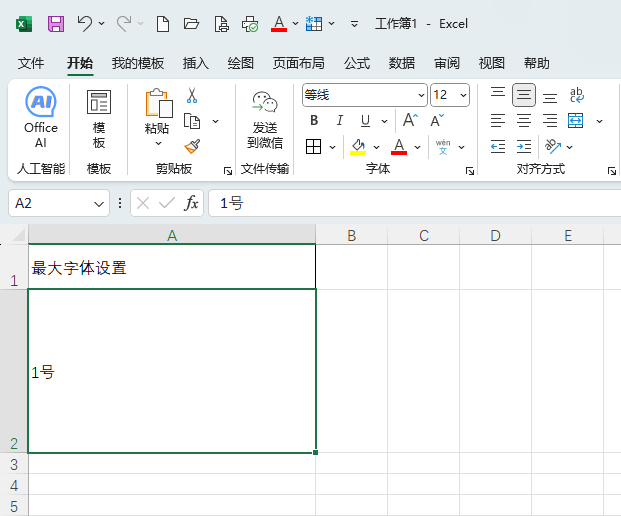Click the Format Painter brush
Screen dimensions: 621x516
pos(192,146)
